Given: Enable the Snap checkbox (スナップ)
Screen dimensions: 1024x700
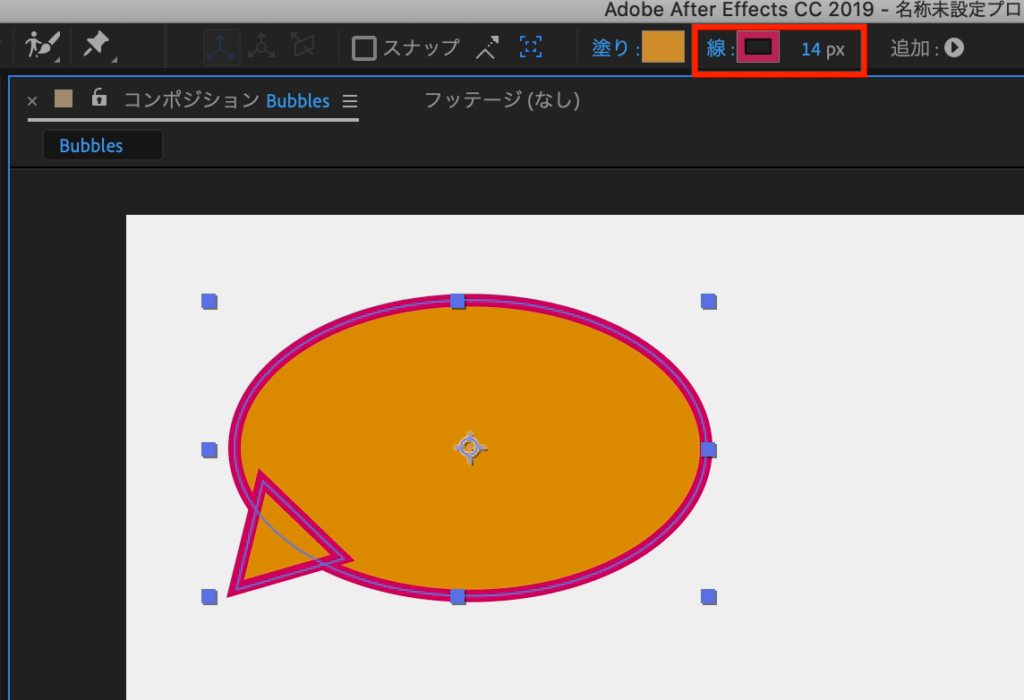Looking at the screenshot, I should point(364,48).
